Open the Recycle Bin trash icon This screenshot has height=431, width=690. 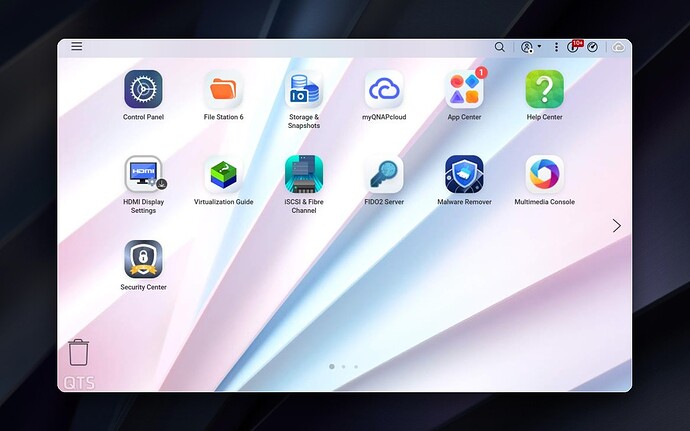click(78, 352)
